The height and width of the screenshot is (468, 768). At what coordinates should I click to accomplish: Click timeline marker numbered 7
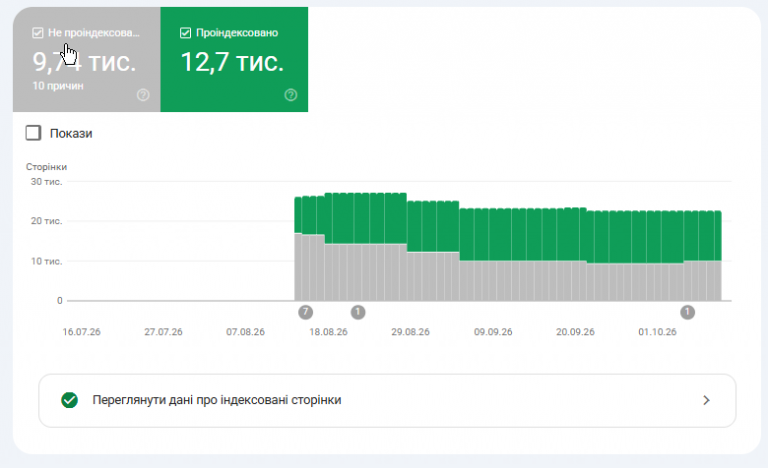click(306, 312)
